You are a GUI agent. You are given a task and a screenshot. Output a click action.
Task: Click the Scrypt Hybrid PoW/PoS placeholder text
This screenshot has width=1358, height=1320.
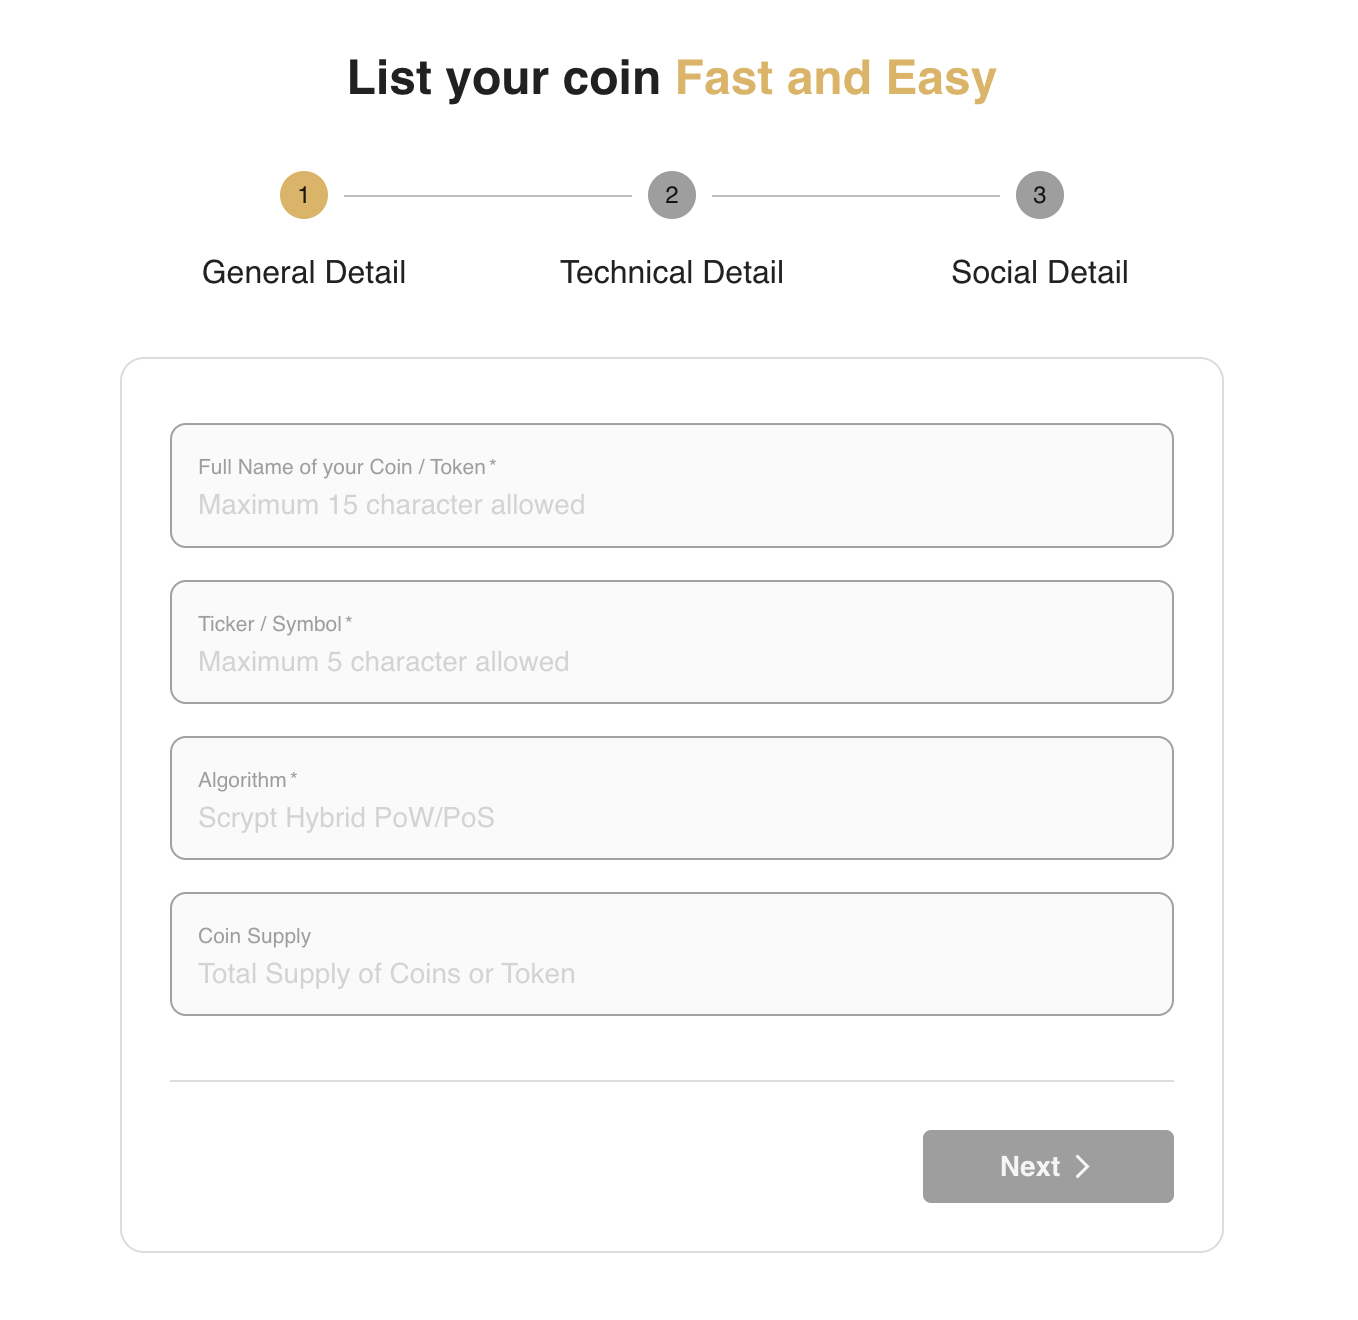(x=345, y=817)
